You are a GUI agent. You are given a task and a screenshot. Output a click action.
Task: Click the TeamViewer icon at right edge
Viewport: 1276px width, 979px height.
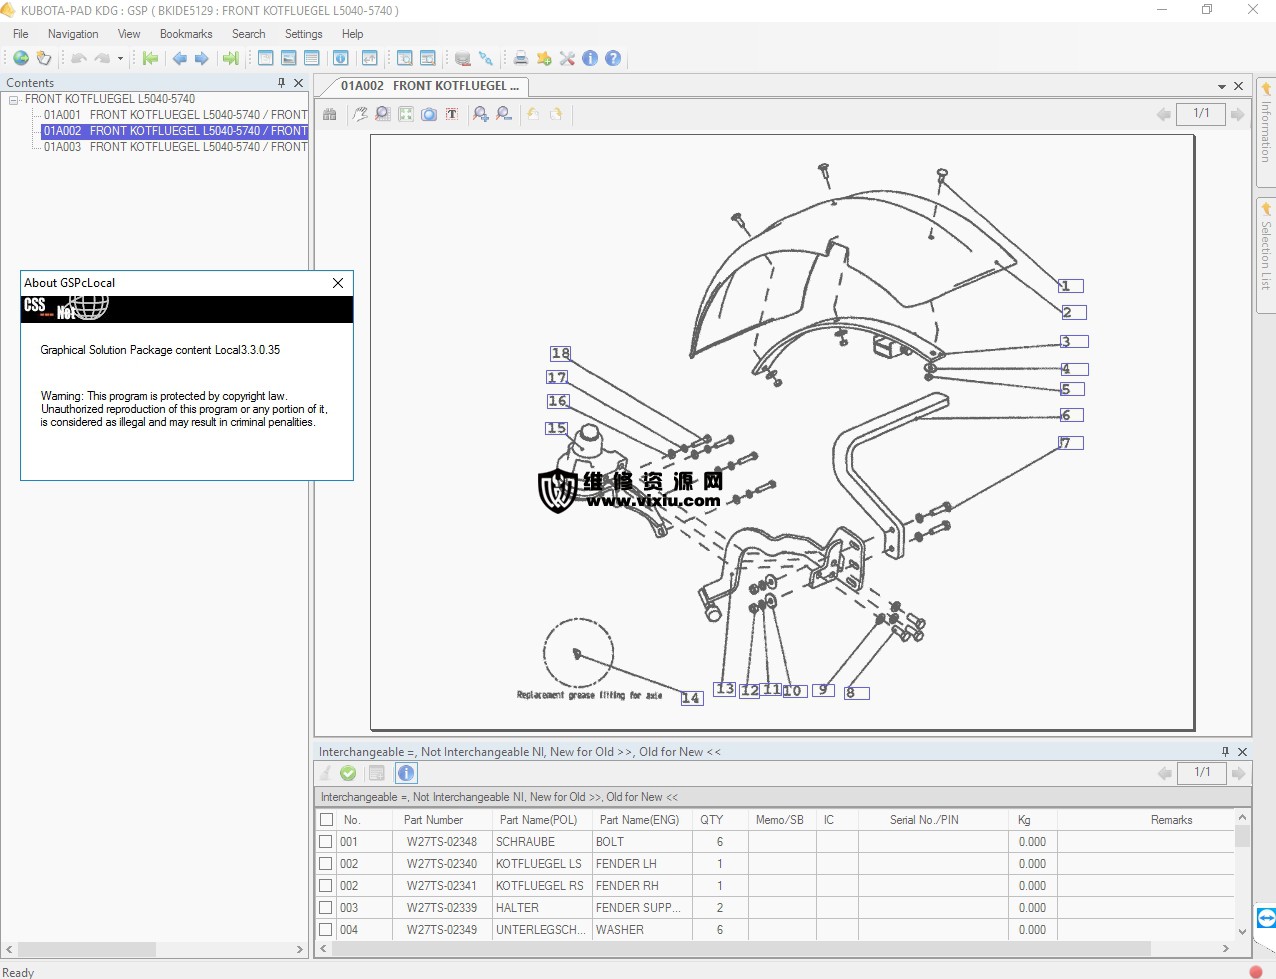pos(1266,918)
